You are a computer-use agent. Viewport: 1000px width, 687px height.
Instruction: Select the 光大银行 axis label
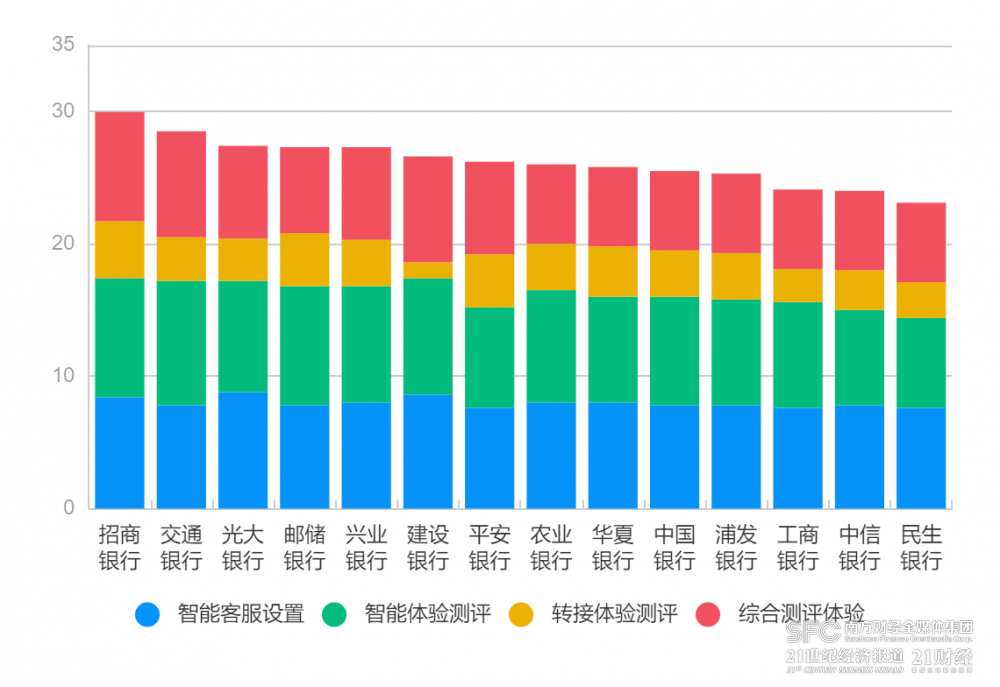coord(243,547)
